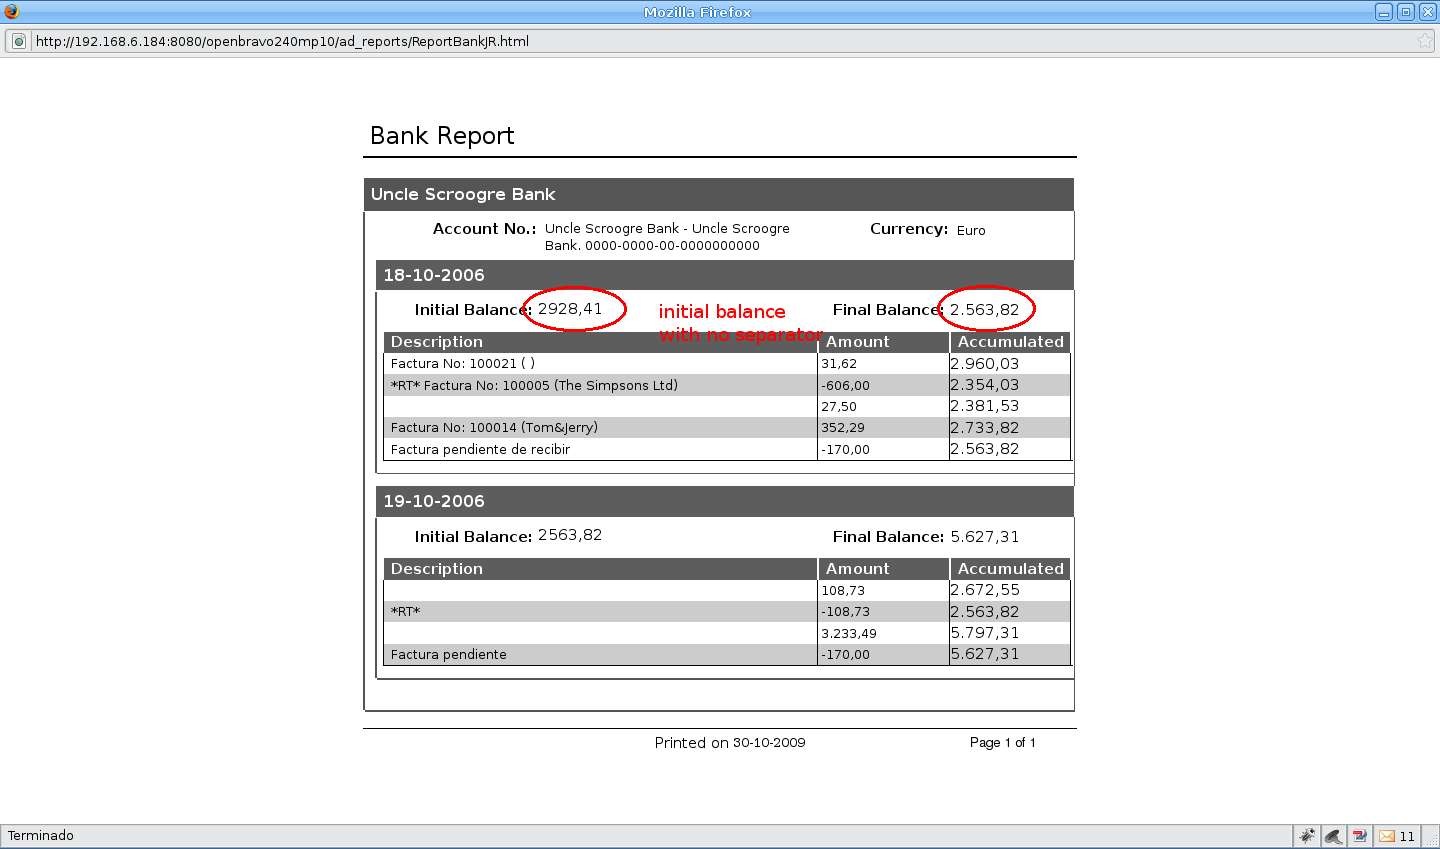Viewport: 1440px width, 849px height.
Task: Click the document with blue arrow icon
Action: (1360, 836)
